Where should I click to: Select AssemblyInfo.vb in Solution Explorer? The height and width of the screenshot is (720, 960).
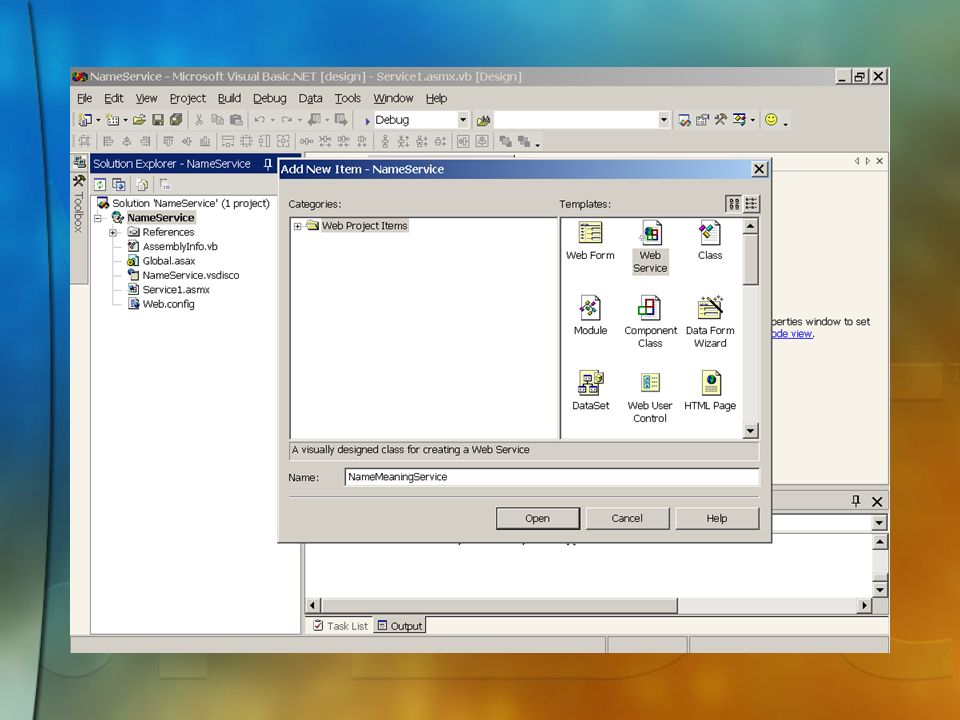click(180, 247)
